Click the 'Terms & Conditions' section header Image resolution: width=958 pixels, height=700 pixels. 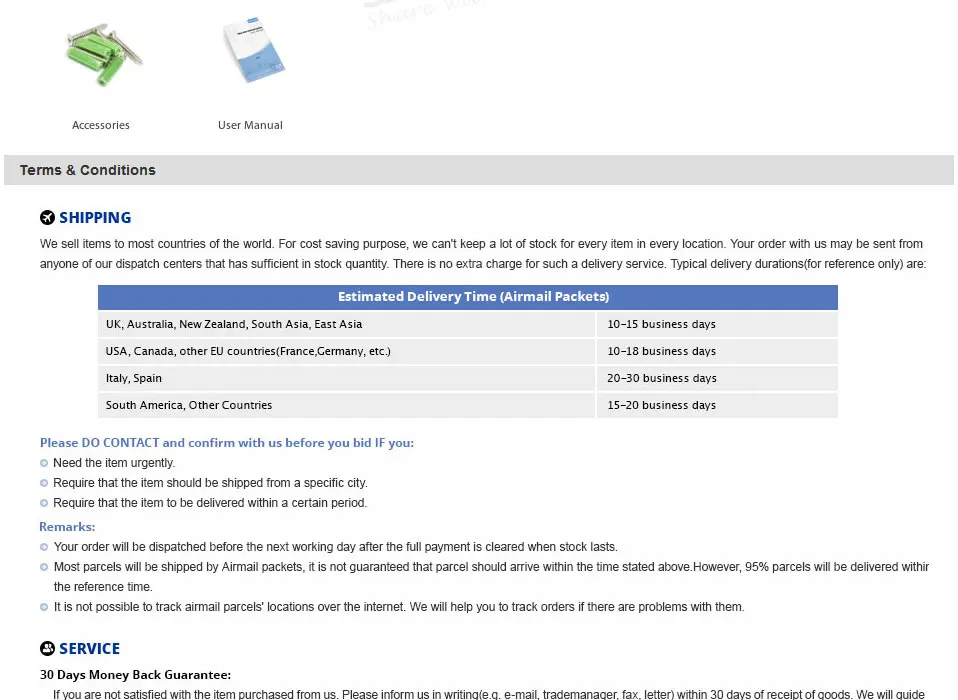(x=478, y=170)
